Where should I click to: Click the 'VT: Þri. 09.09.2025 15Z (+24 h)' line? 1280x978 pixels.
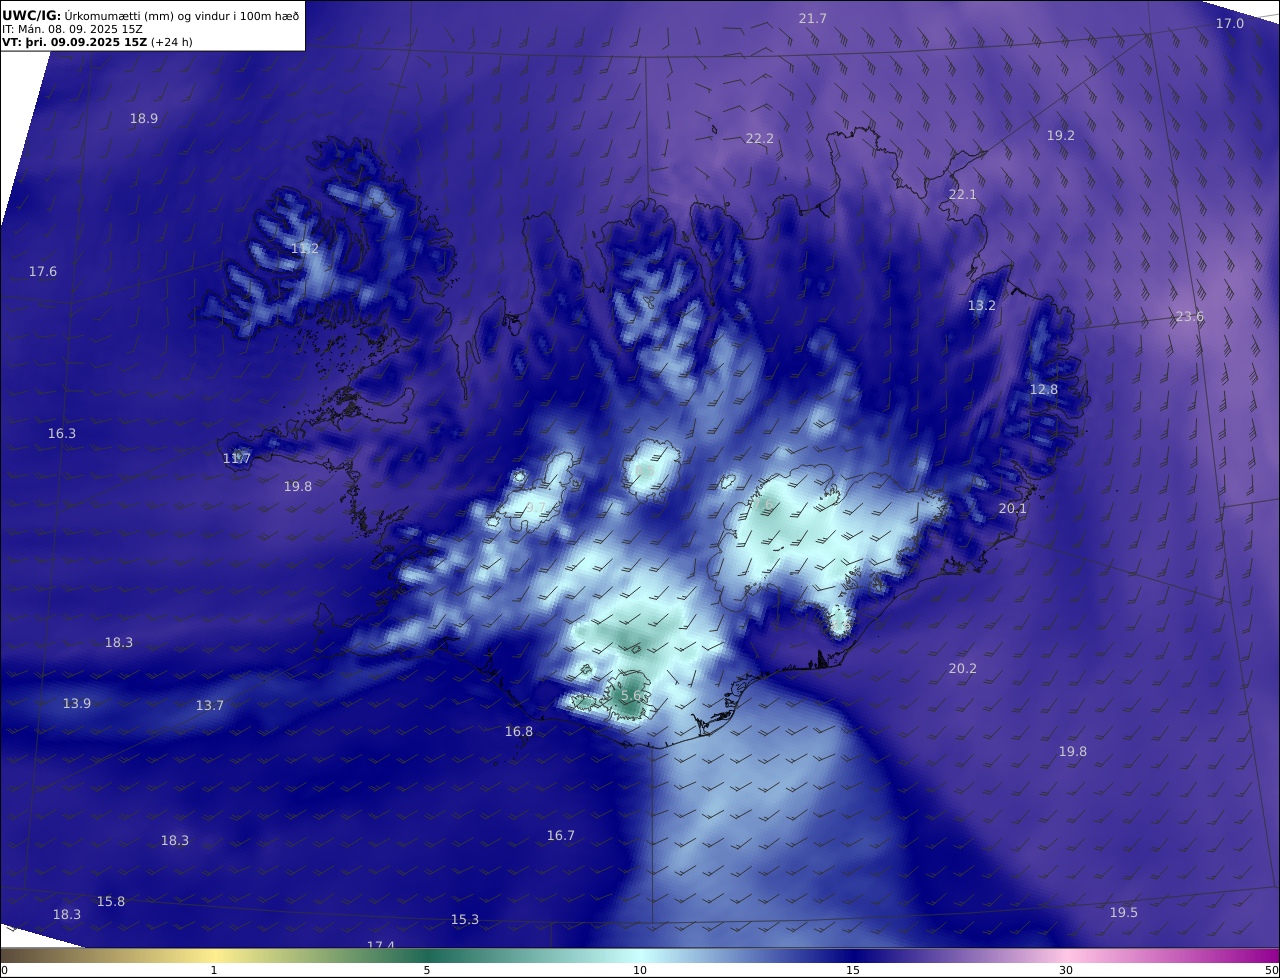(97, 43)
